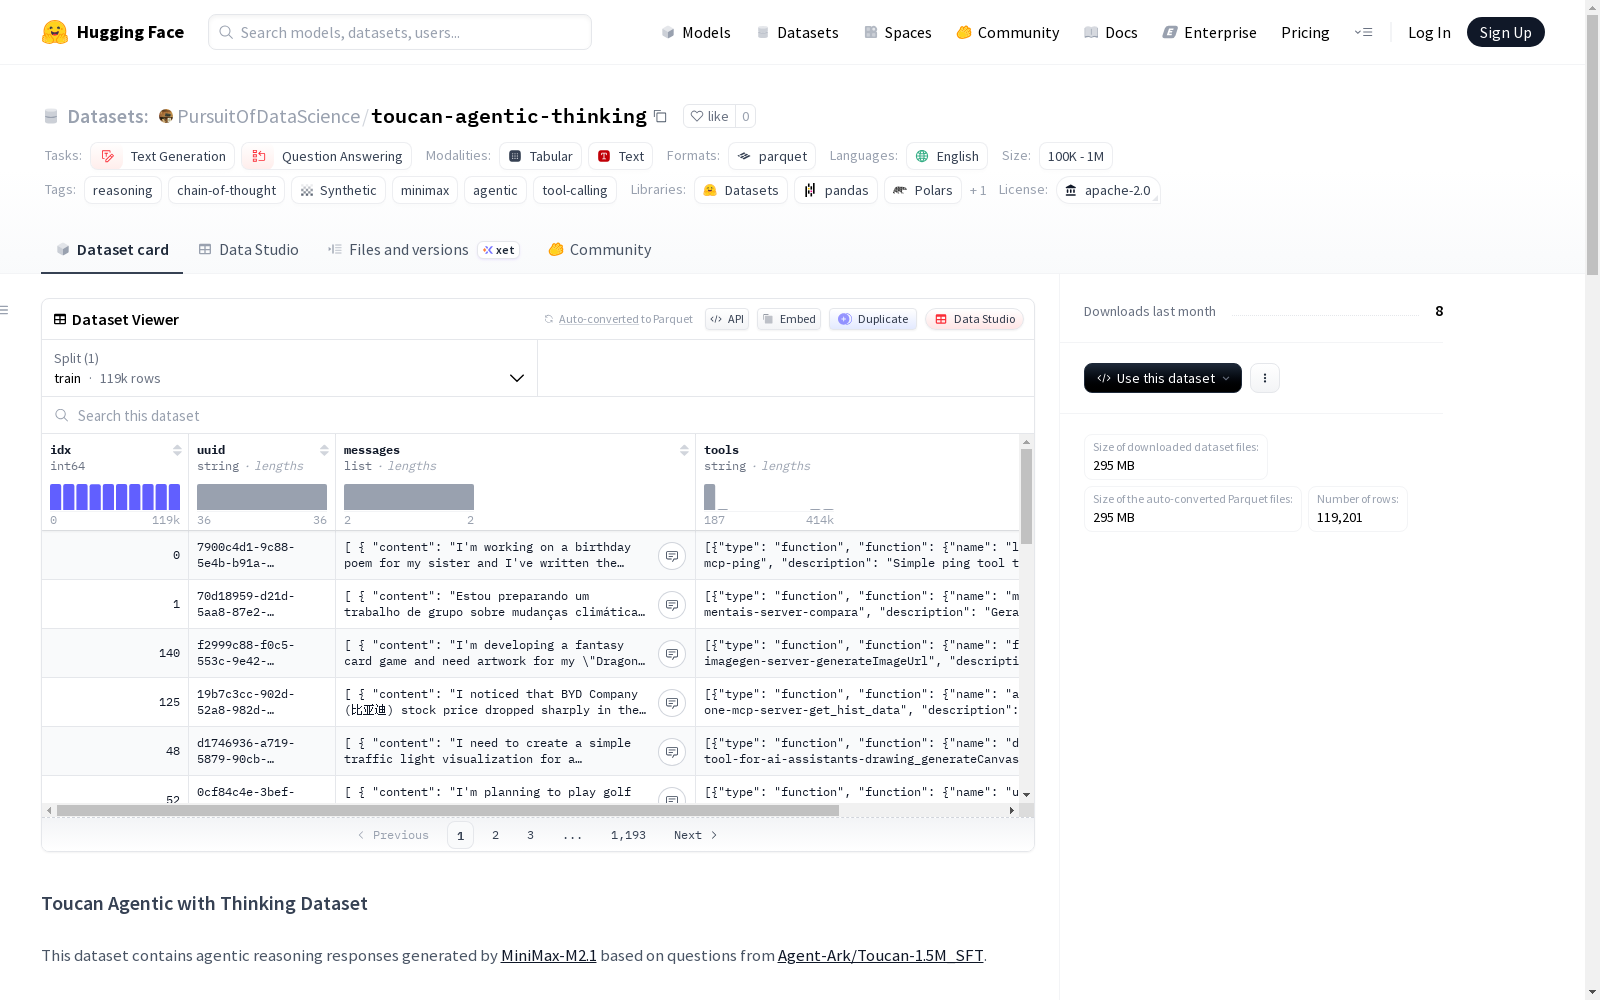This screenshot has height=1000, width=1600.
Task: Go to page 3 of the dataset
Action: click(530, 835)
